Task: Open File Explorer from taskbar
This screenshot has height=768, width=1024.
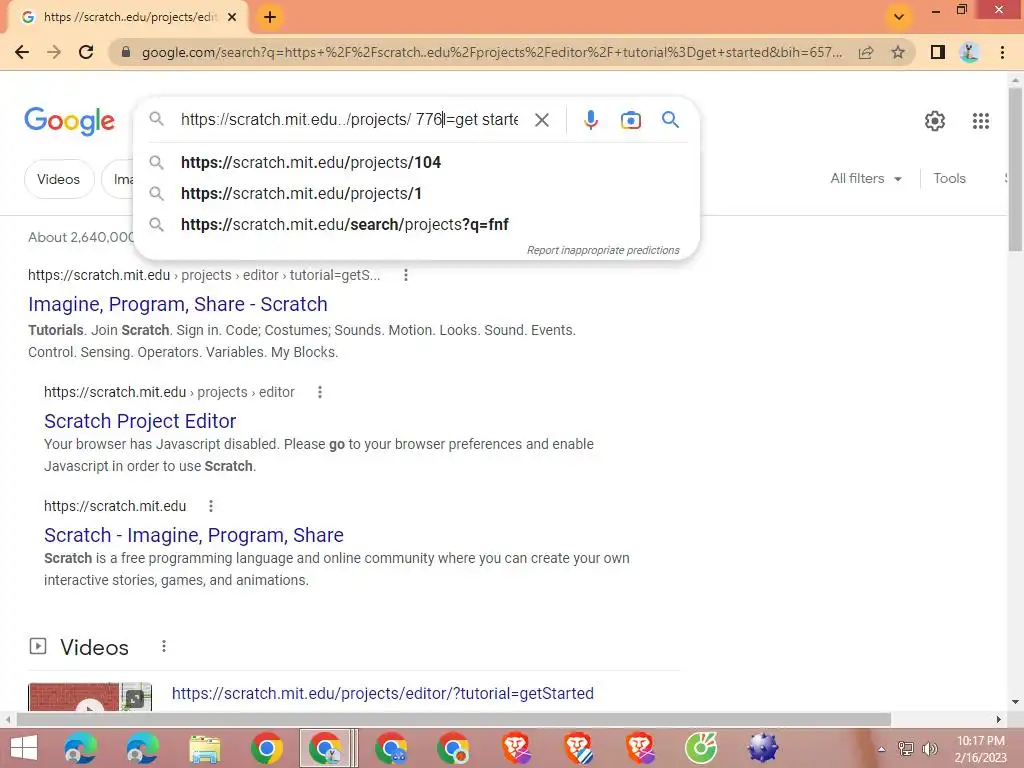Action: tap(204, 748)
